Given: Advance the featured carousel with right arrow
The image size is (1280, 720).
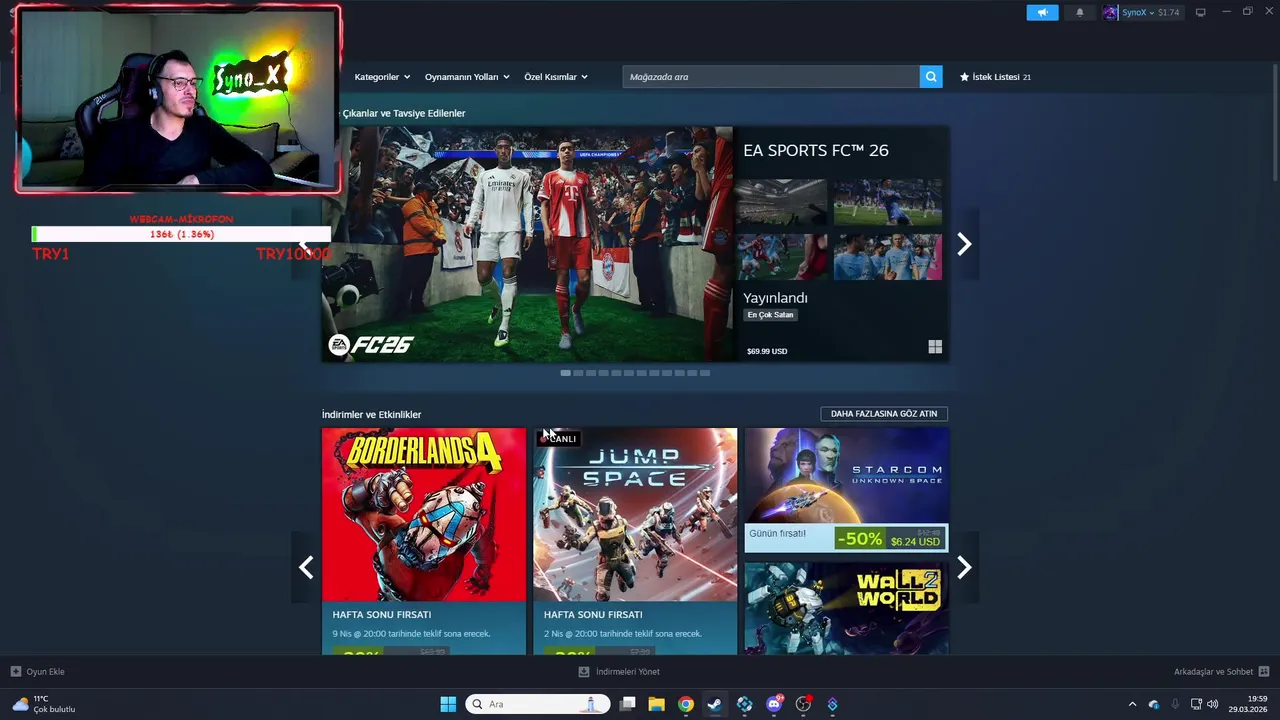Looking at the screenshot, I should click(964, 244).
